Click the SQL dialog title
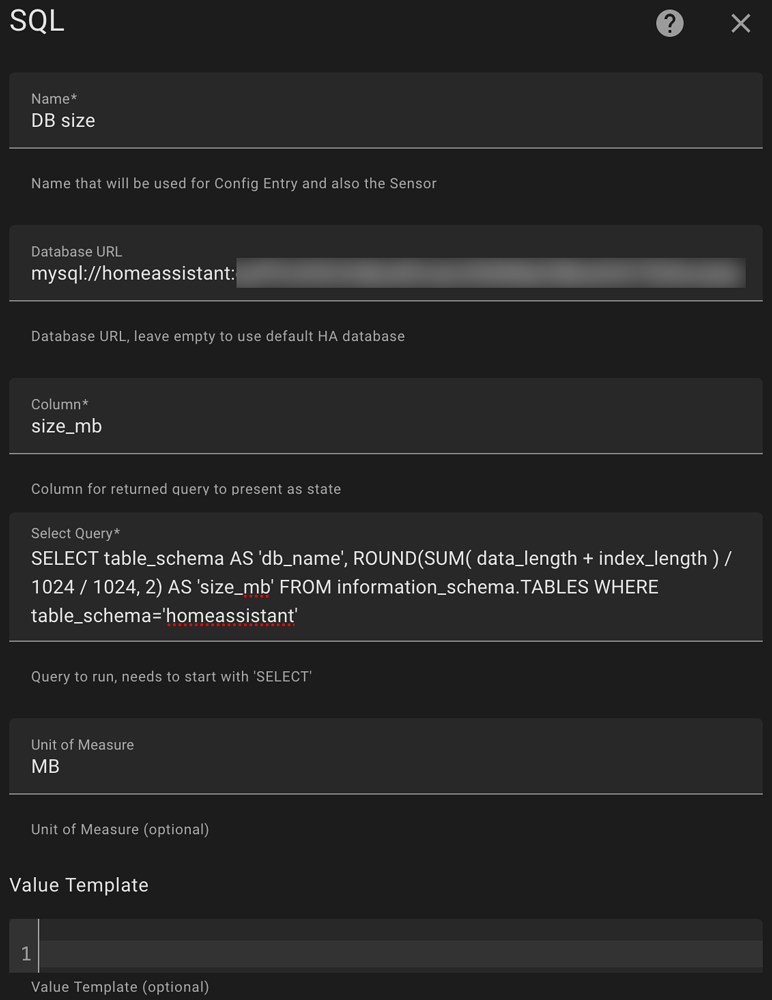This screenshot has height=1000, width=772. pyautogui.click(x=36, y=20)
